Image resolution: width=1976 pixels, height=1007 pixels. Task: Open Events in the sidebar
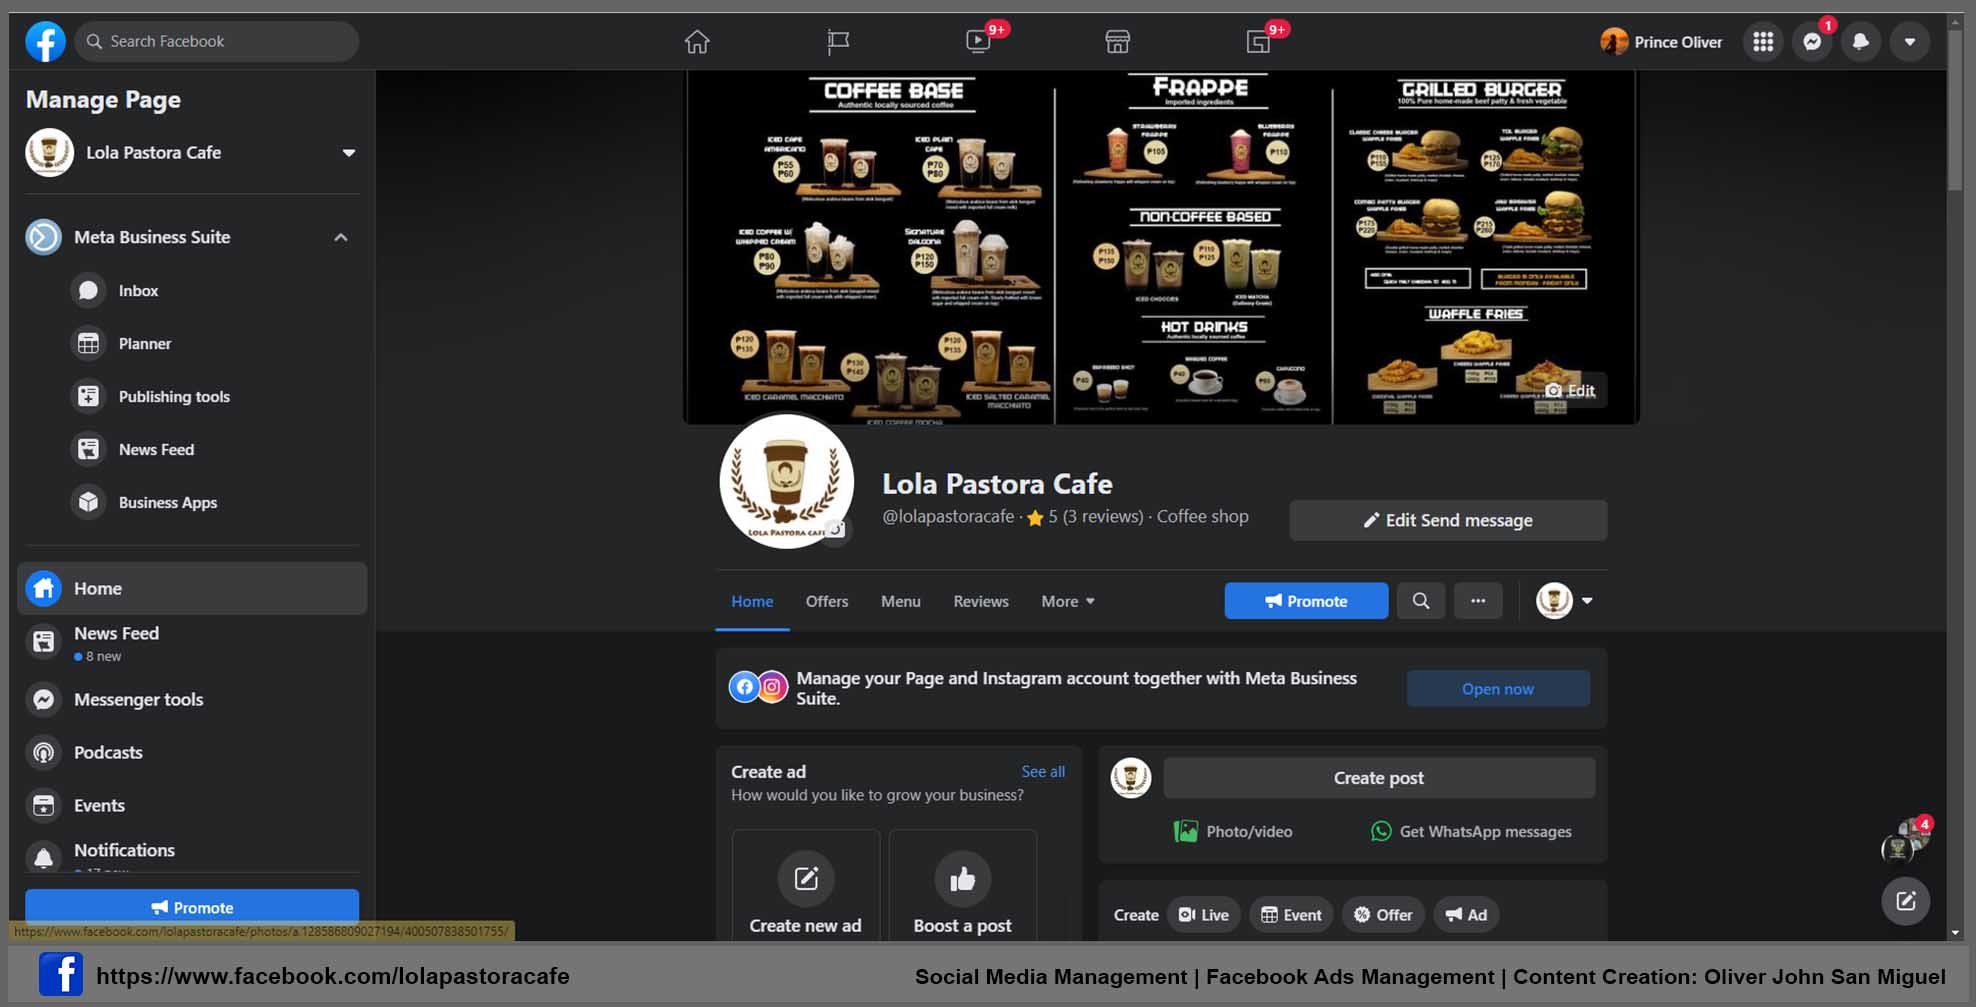tap(192, 806)
